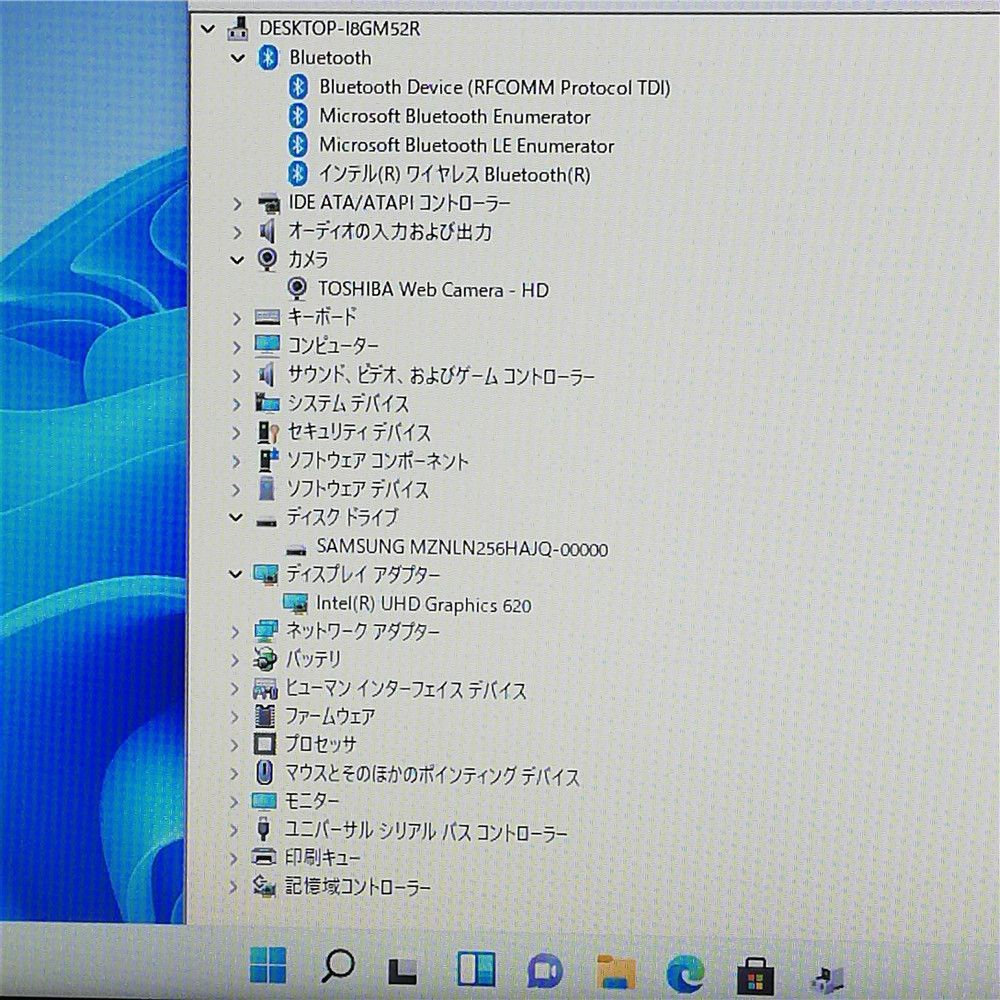Launch Microsoft Edge from the taskbar
Image resolution: width=1000 pixels, height=1000 pixels.
point(686,973)
